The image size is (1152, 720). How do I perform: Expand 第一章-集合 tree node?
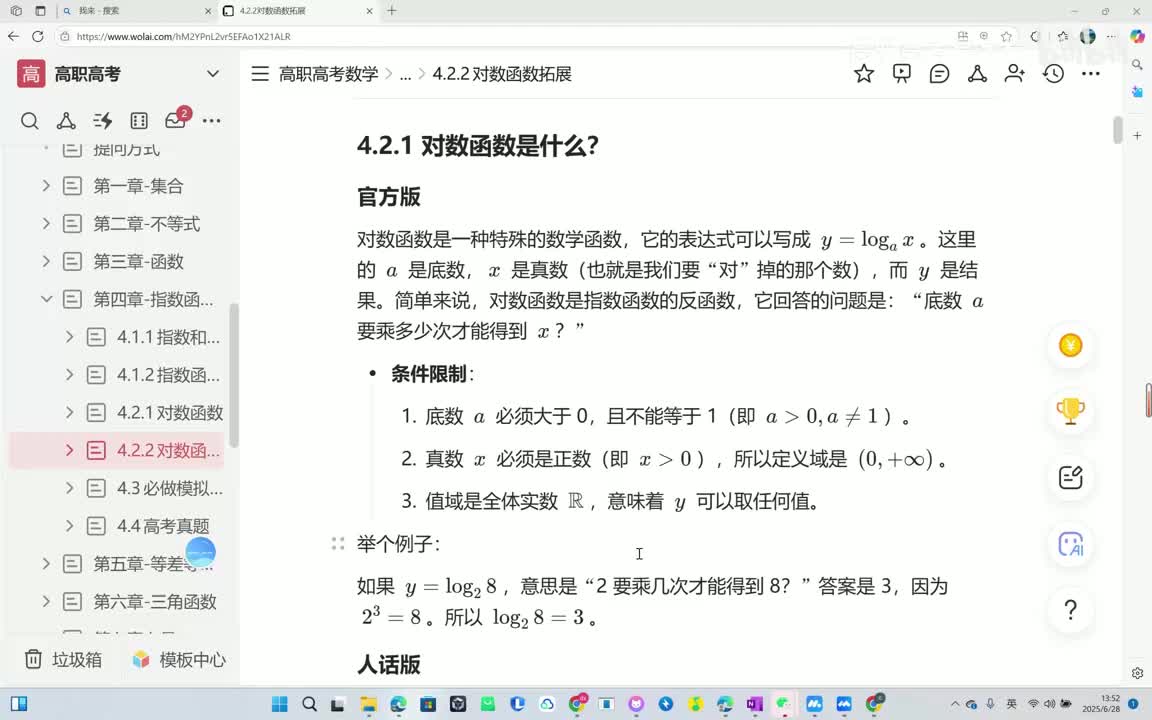(46, 186)
